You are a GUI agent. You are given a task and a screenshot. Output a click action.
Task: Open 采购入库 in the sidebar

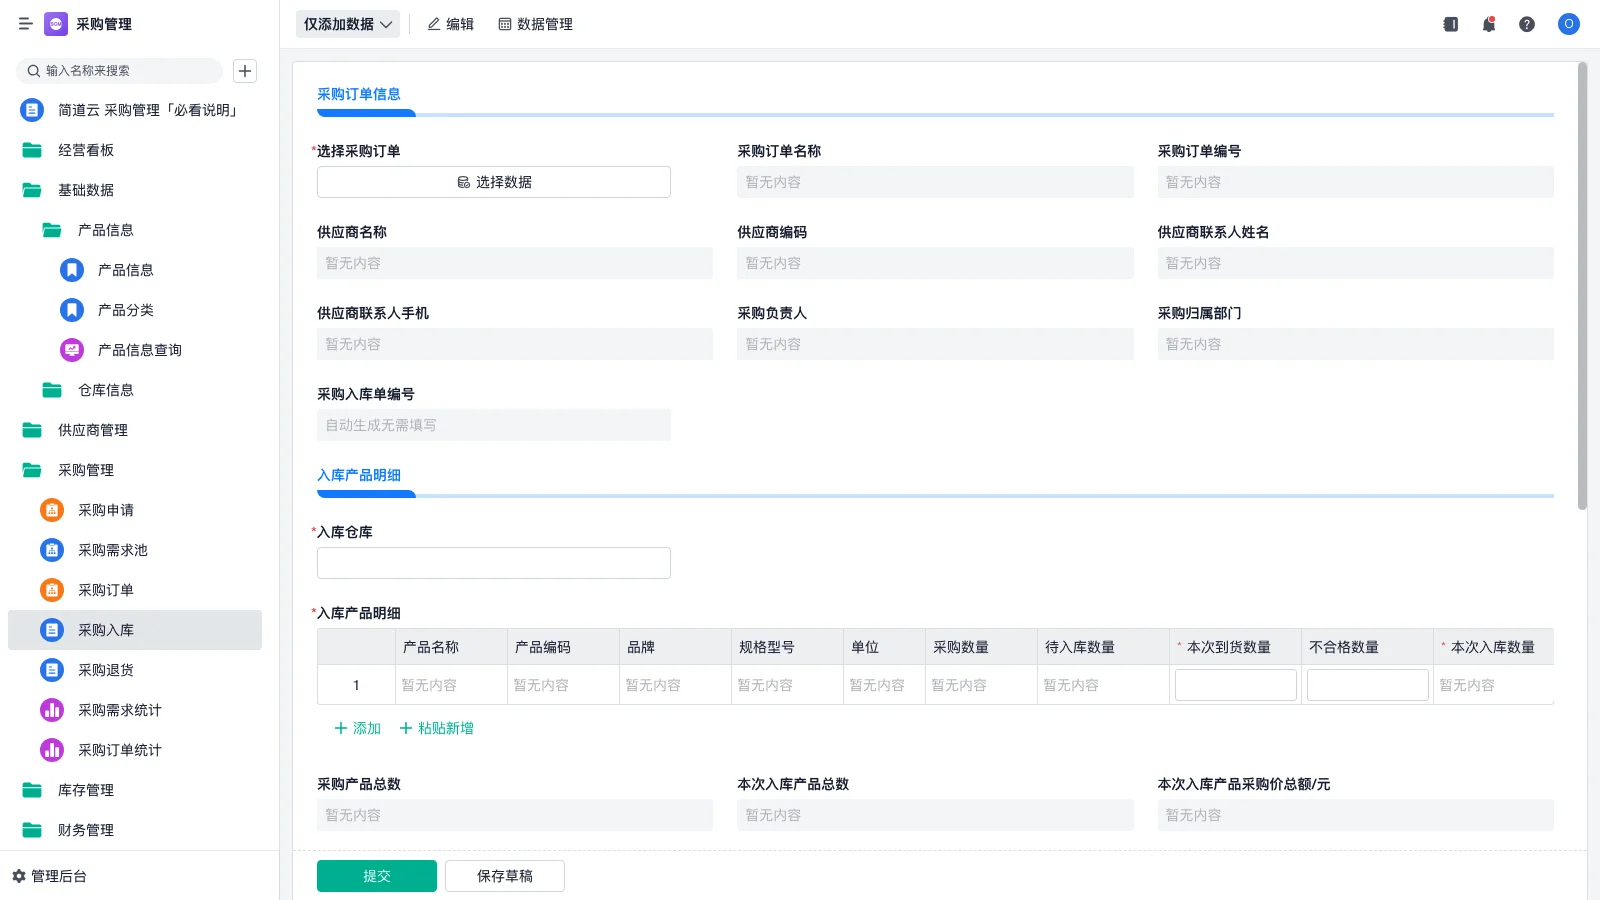click(135, 630)
